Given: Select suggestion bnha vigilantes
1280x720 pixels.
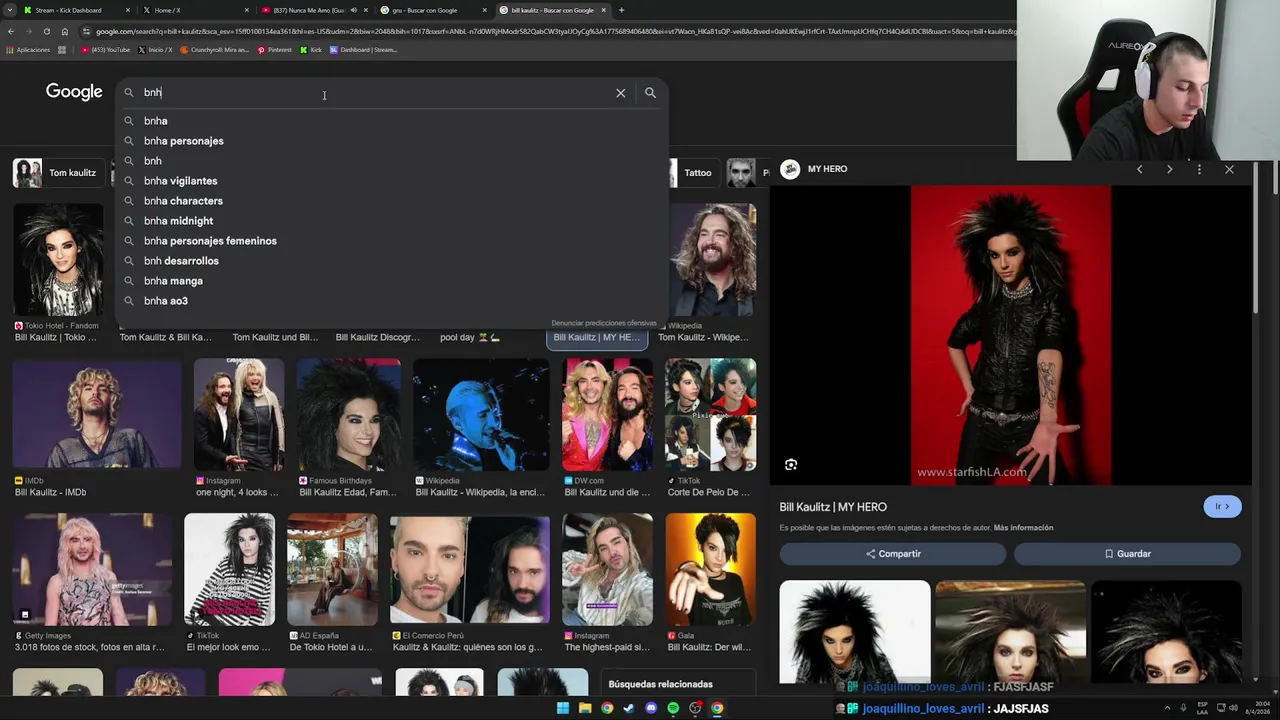Looking at the screenshot, I should pos(392,181).
